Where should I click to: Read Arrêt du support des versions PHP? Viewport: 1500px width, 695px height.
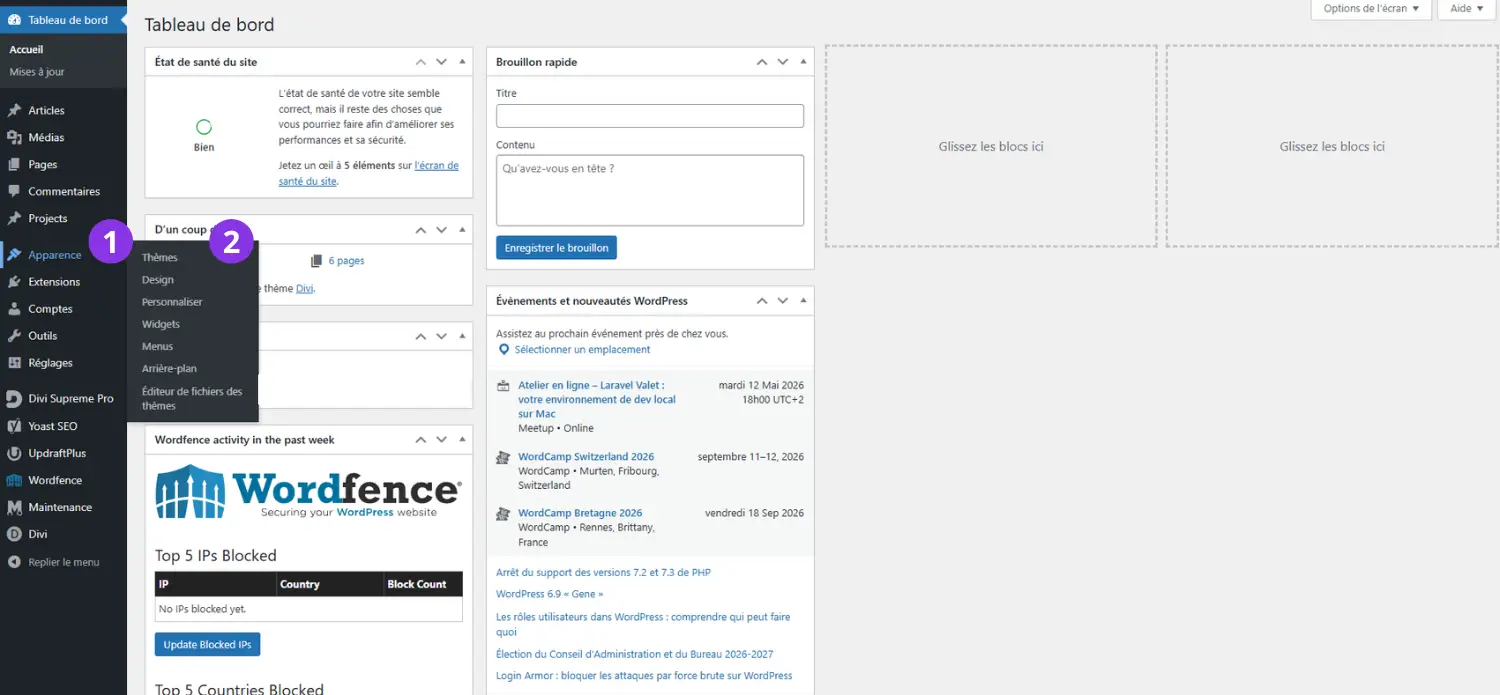pos(603,573)
